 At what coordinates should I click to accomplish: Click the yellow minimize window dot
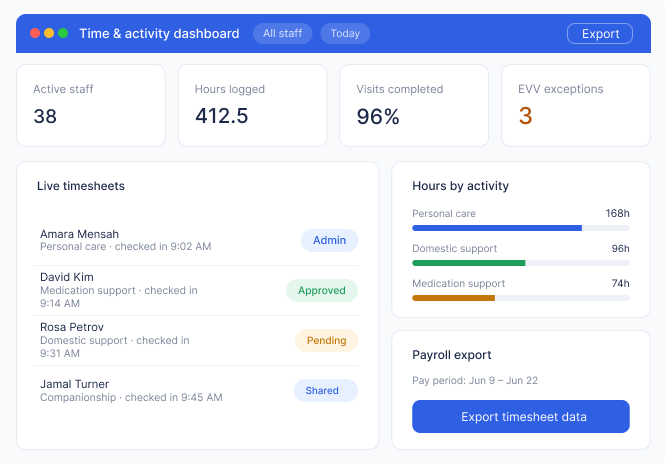coord(49,33)
